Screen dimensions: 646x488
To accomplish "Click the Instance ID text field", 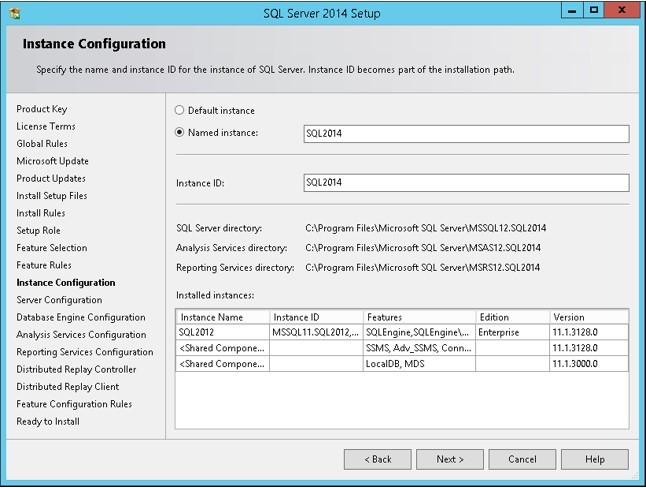I will coord(465,183).
